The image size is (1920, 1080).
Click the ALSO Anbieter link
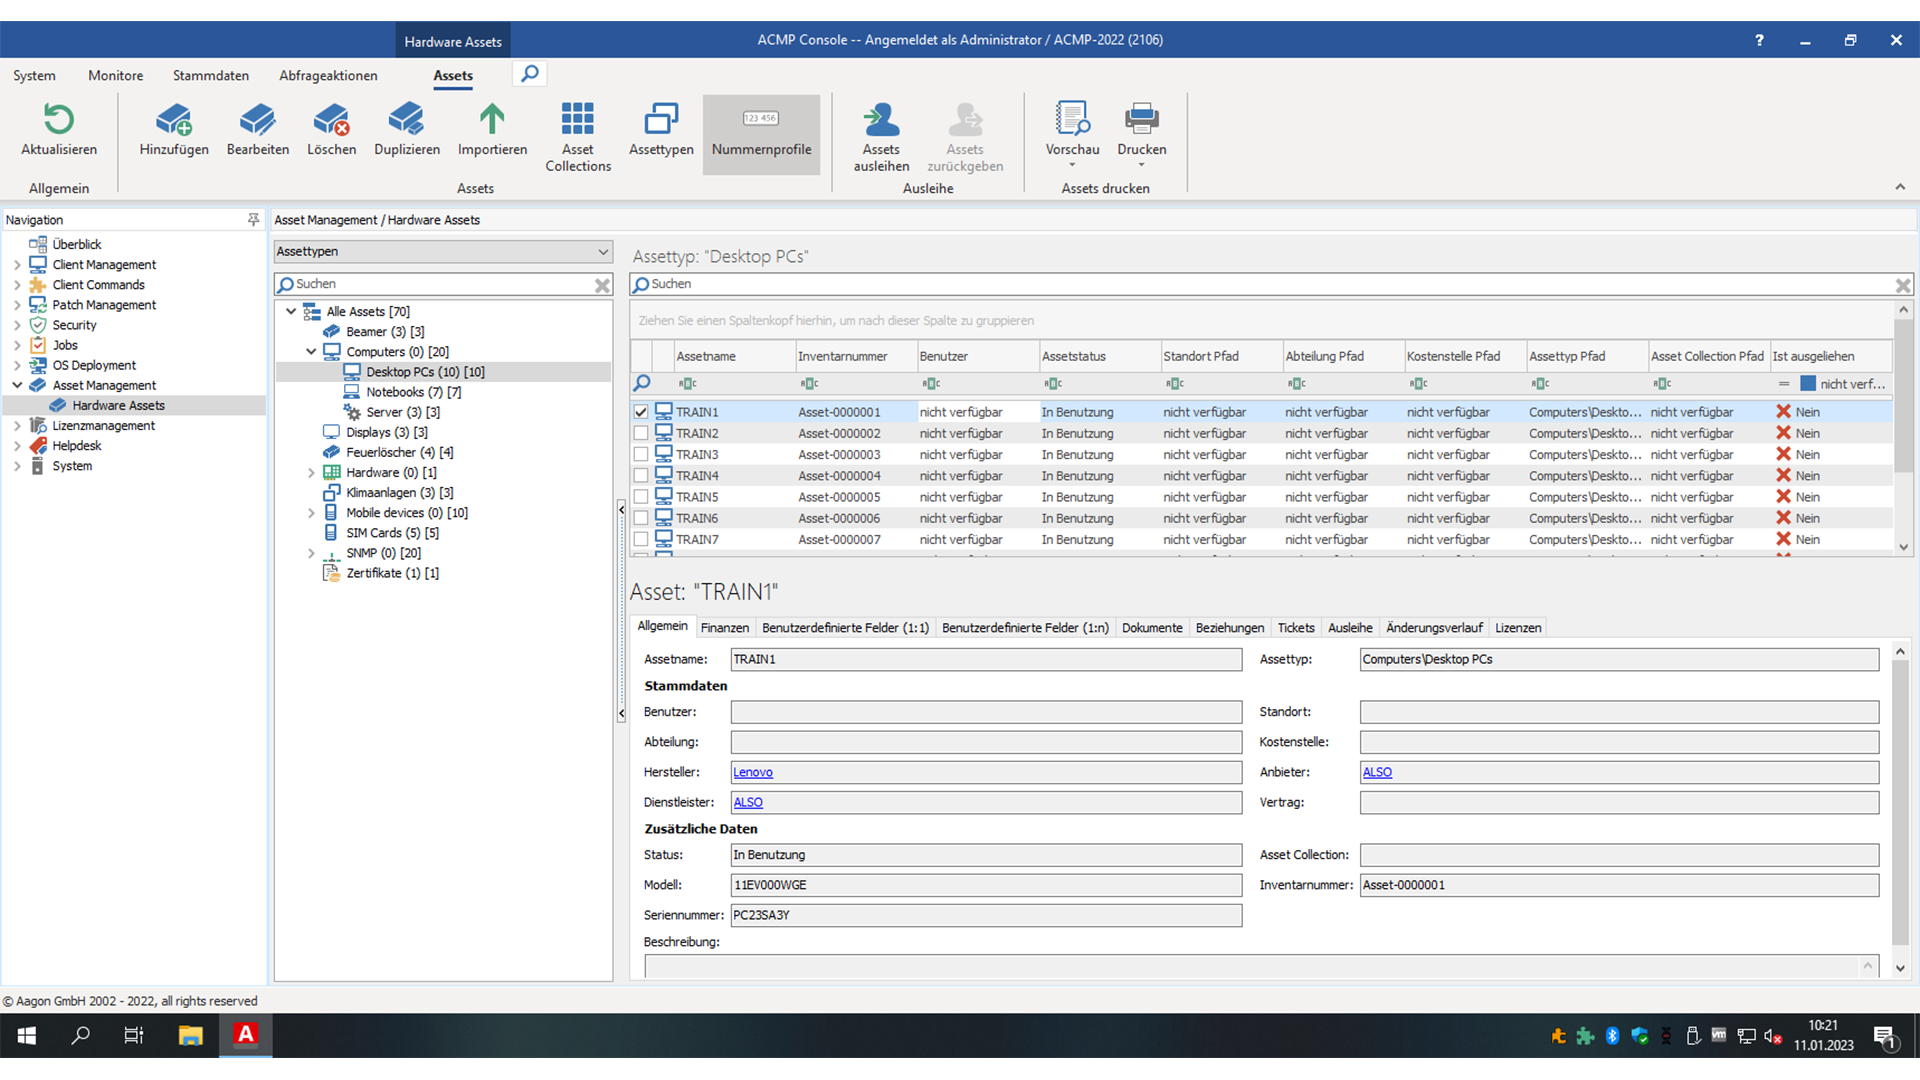pos(1377,772)
